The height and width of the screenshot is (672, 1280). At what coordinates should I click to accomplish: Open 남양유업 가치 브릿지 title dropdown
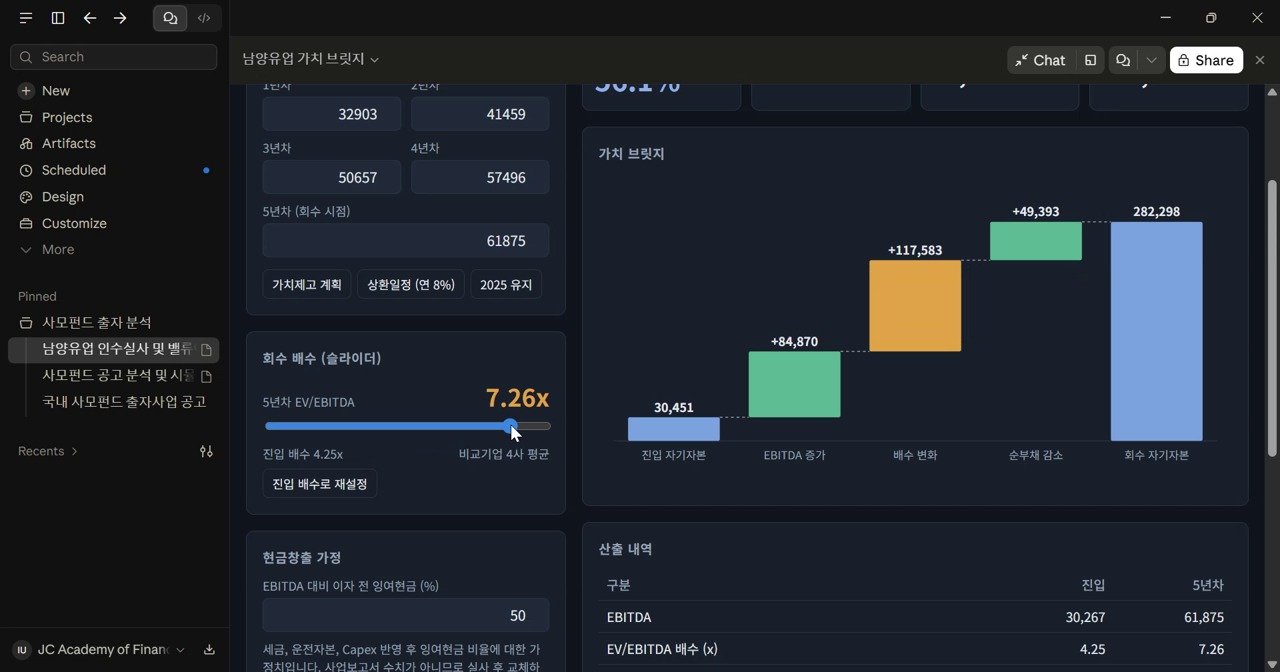coord(311,60)
